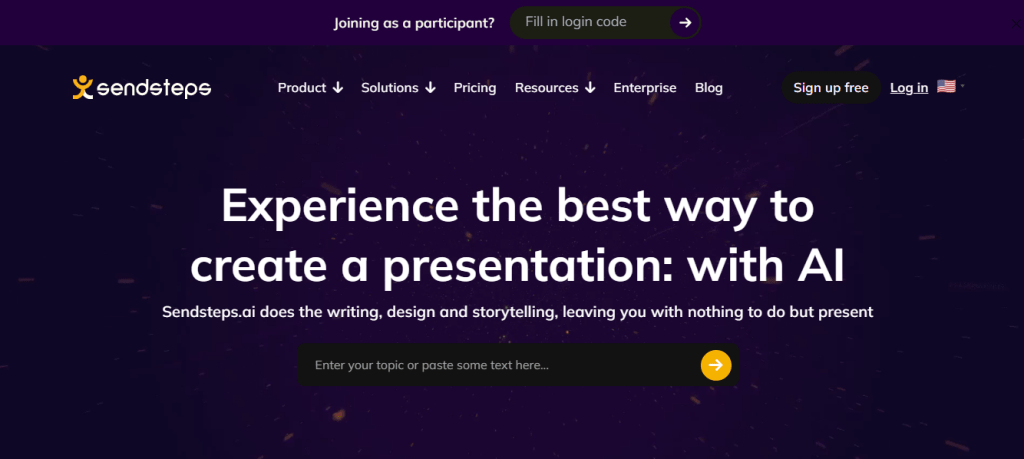Expand the Resources menu down arrow

pyautogui.click(x=590, y=87)
